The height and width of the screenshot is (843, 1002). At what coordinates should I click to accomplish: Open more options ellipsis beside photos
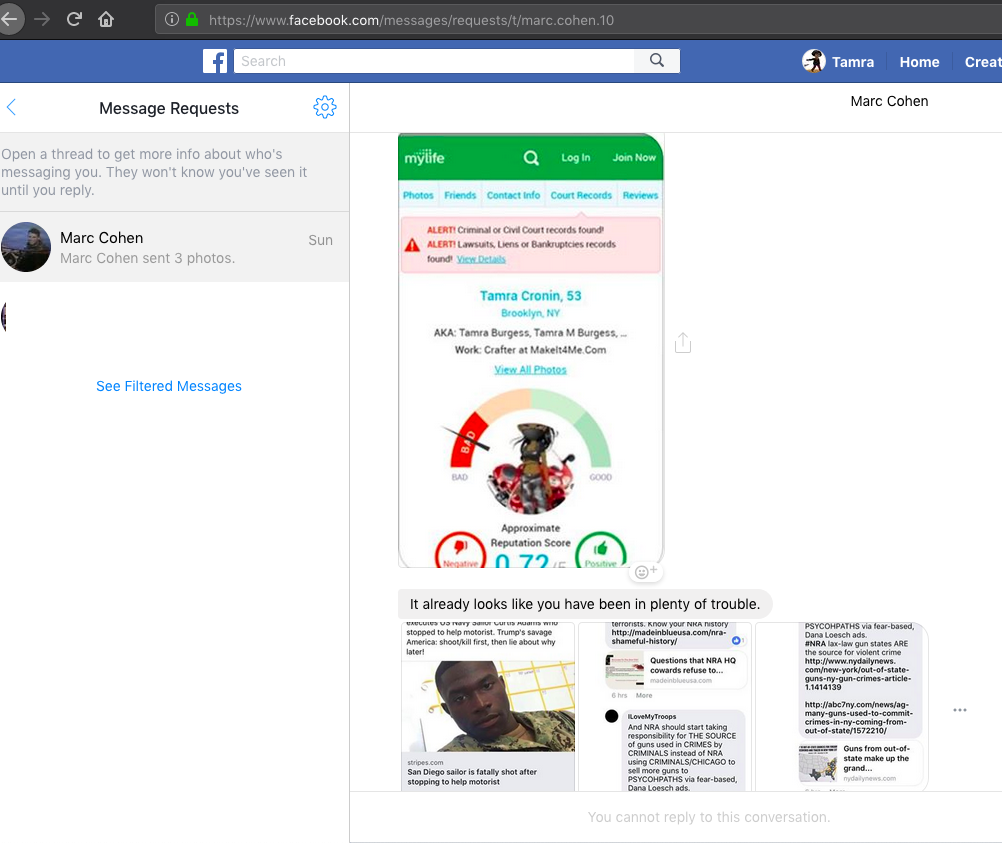point(960,710)
